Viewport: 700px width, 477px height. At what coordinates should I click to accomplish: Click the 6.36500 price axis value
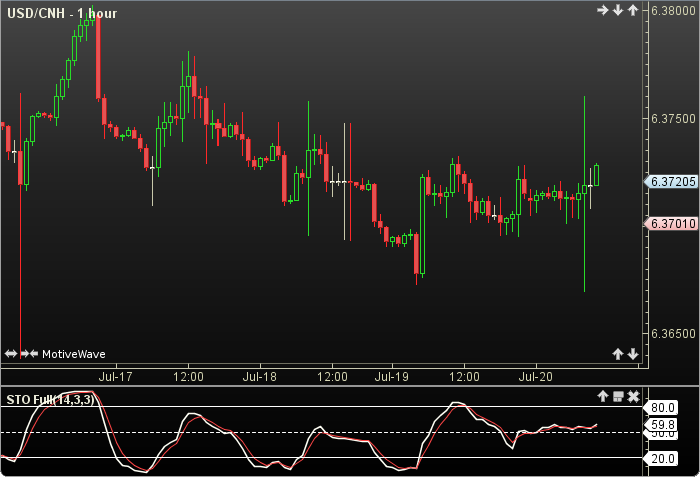pyautogui.click(x=673, y=334)
